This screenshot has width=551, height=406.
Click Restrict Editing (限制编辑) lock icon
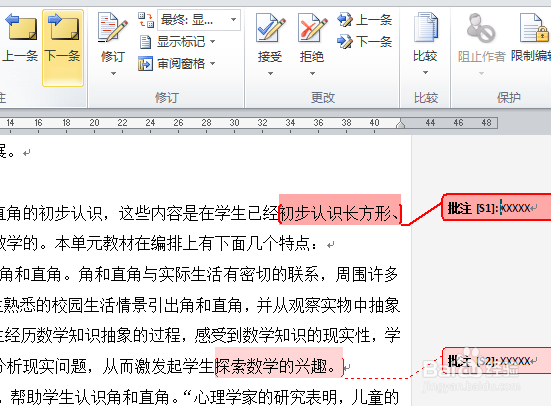tap(534, 27)
